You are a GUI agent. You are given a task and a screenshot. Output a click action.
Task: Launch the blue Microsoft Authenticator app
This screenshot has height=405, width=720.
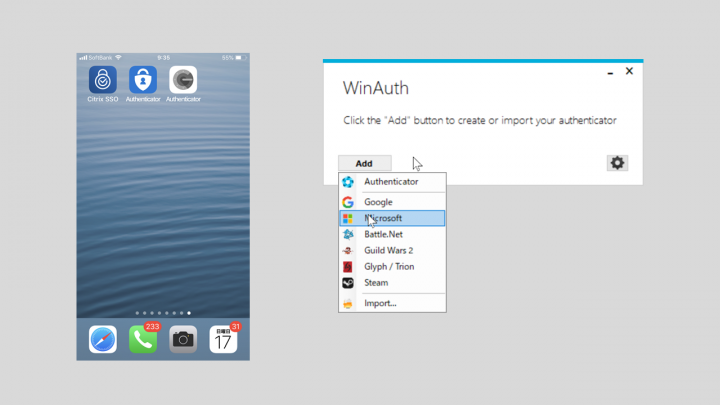coord(143,80)
